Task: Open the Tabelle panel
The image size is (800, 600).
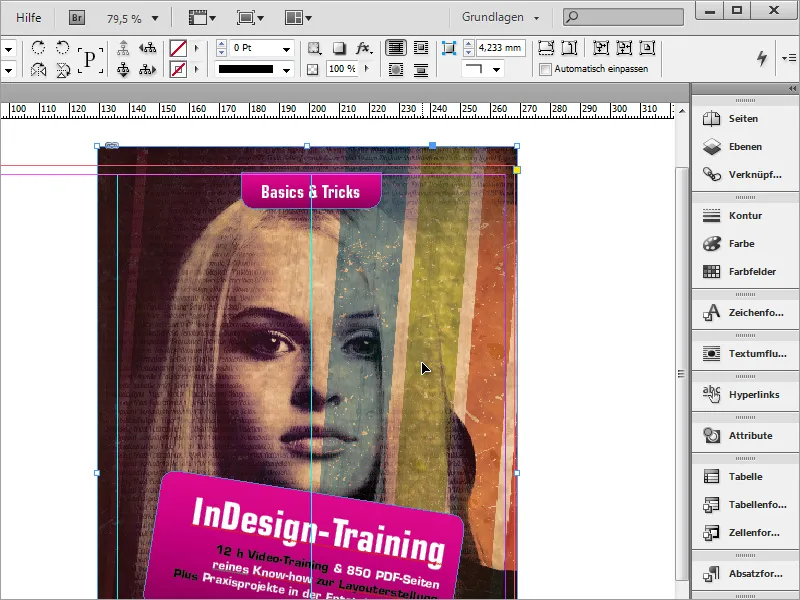Action: (x=745, y=477)
